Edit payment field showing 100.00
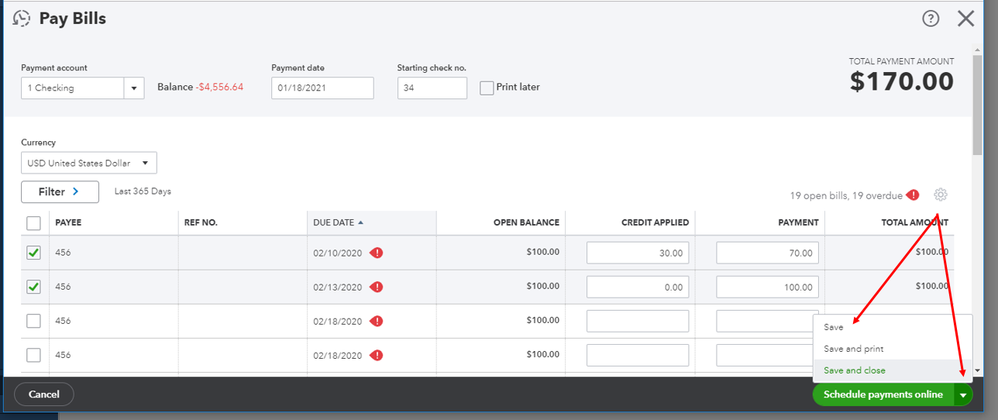The width and height of the screenshot is (998, 420). (x=767, y=287)
